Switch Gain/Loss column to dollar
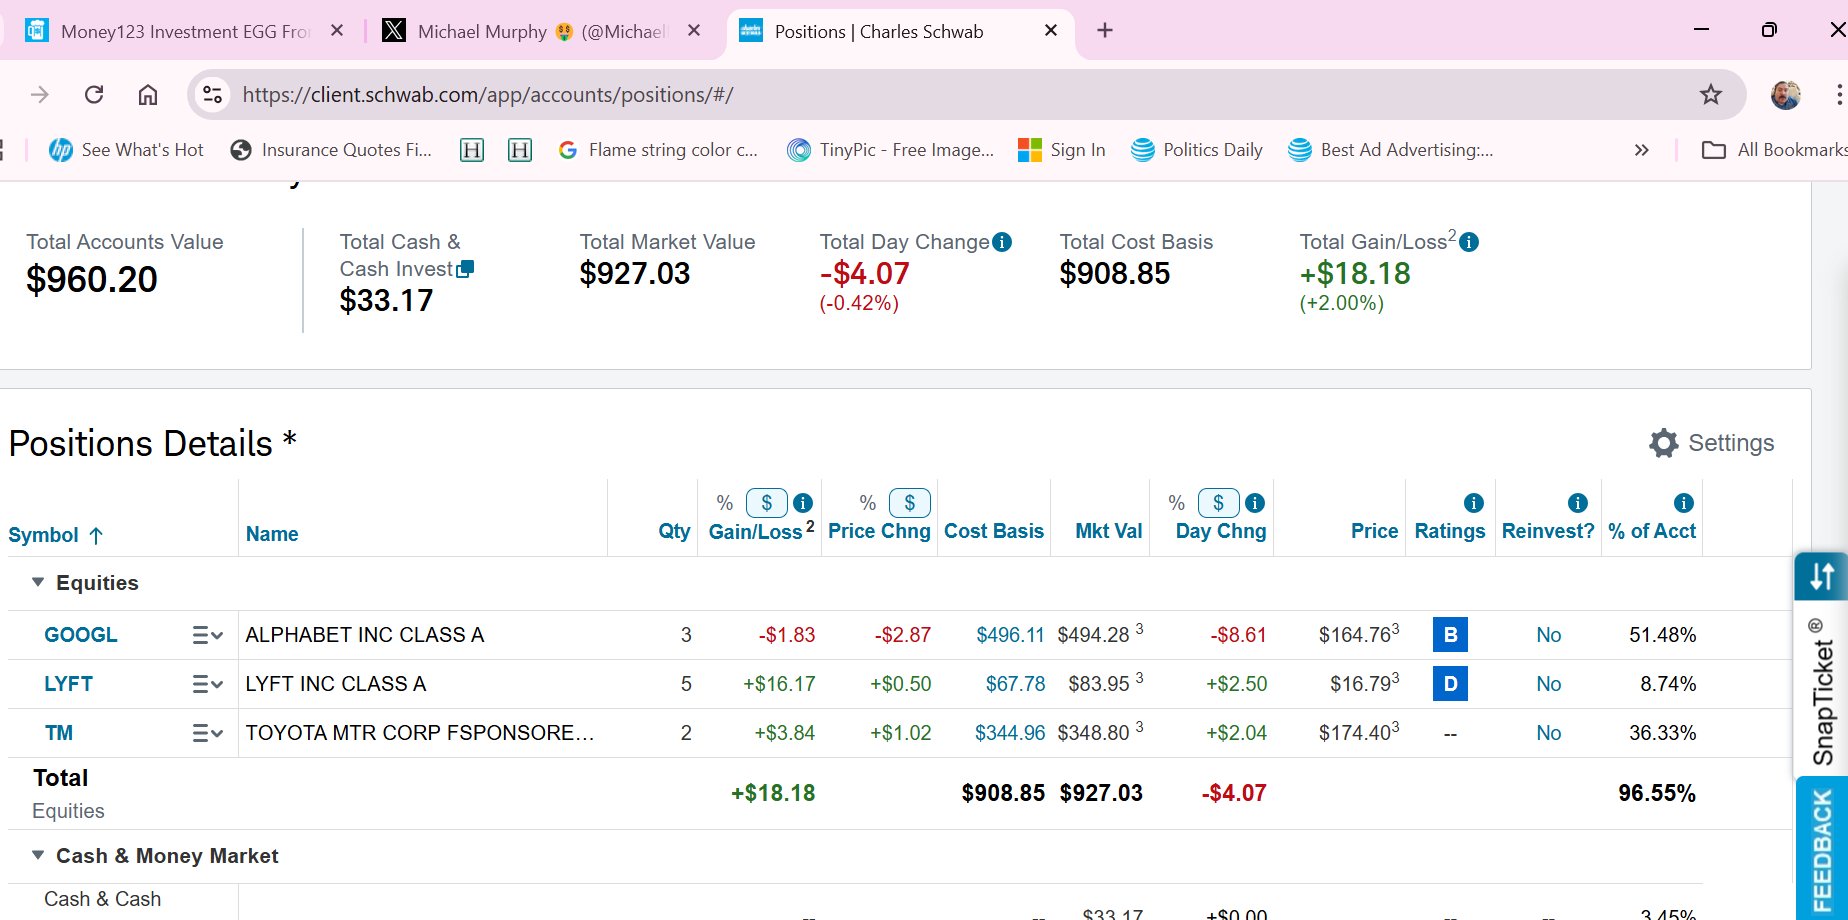1848x920 pixels. (x=767, y=503)
